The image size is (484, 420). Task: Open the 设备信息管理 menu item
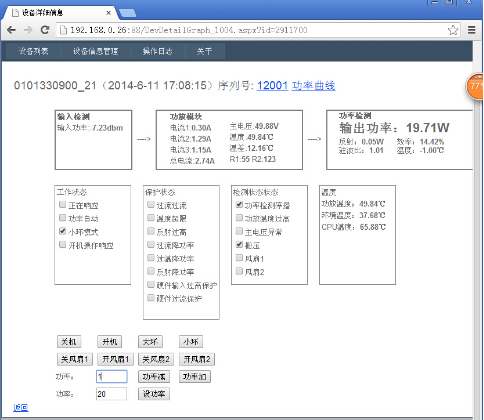pyautogui.click(x=95, y=51)
